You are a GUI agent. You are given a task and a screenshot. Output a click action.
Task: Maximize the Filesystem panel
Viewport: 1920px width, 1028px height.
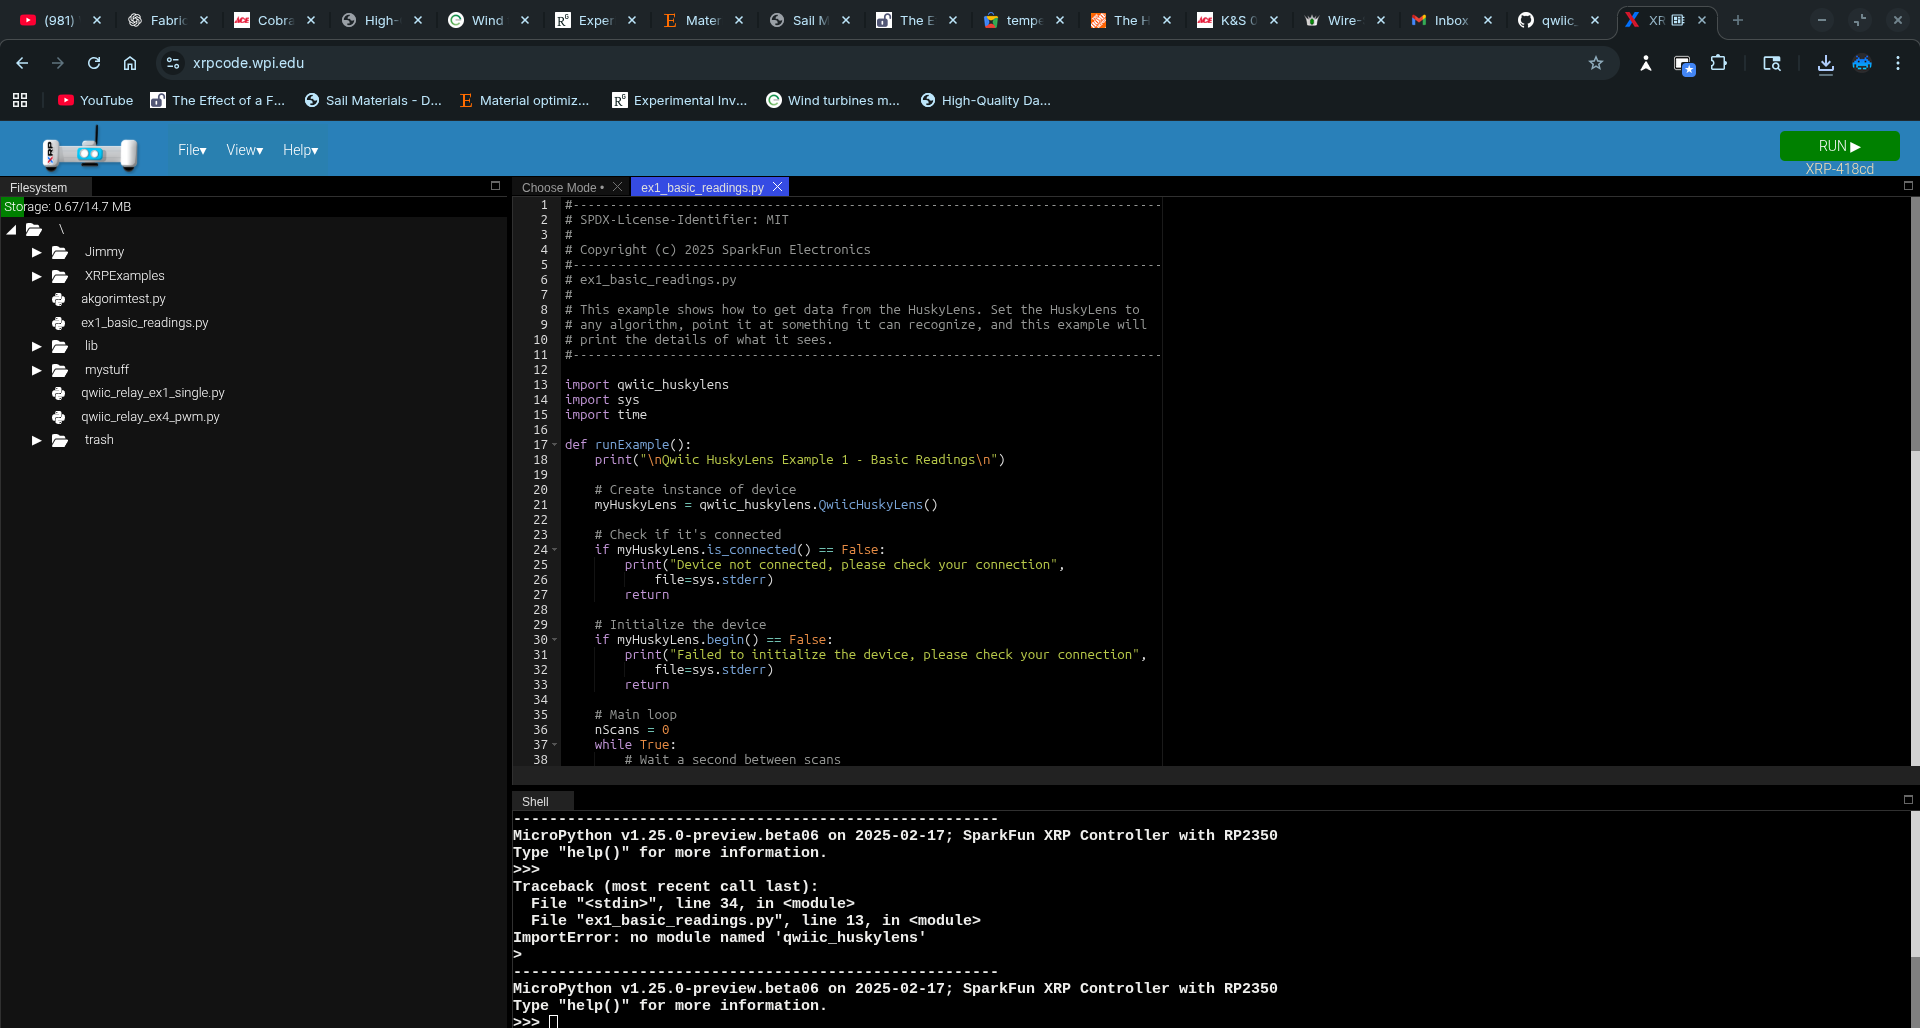(495, 186)
